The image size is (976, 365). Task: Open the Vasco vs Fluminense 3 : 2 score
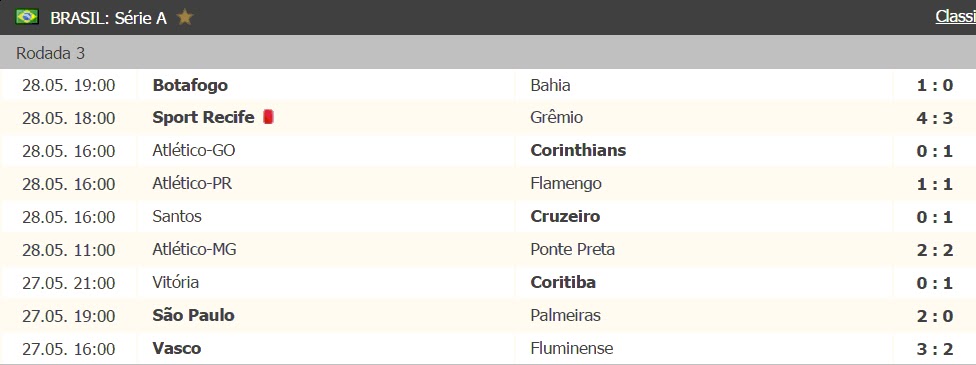pos(934,348)
